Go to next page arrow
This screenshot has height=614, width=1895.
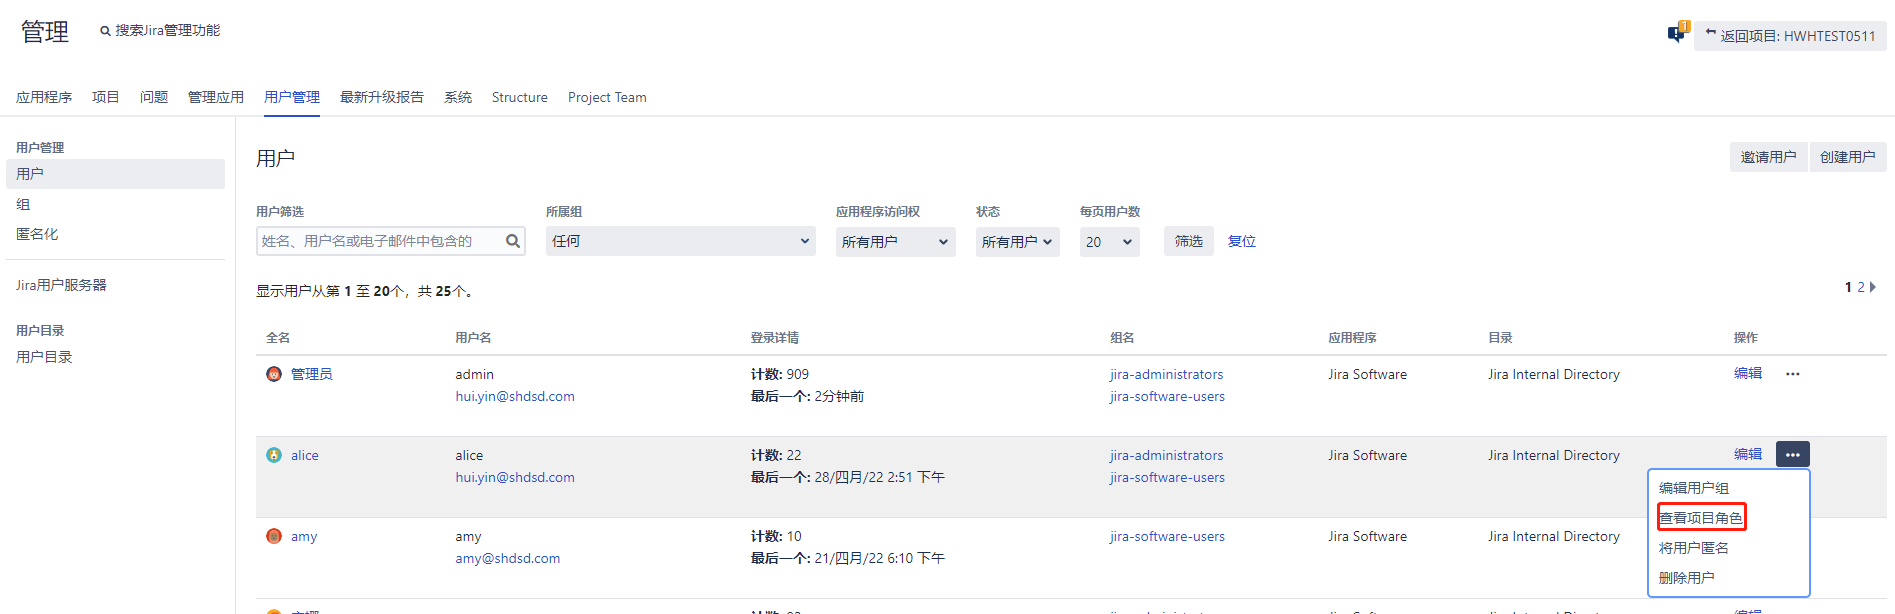click(1873, 287)
